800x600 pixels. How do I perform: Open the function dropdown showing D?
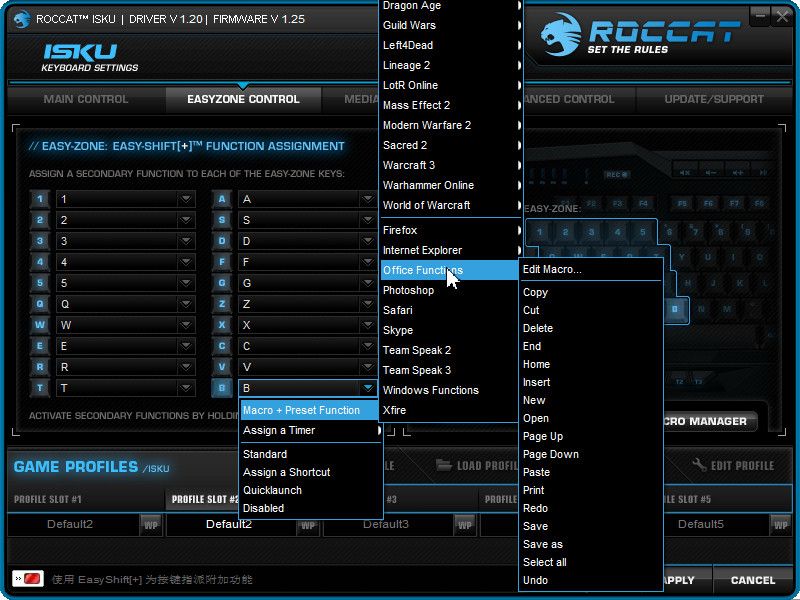[x=368, y=241]
